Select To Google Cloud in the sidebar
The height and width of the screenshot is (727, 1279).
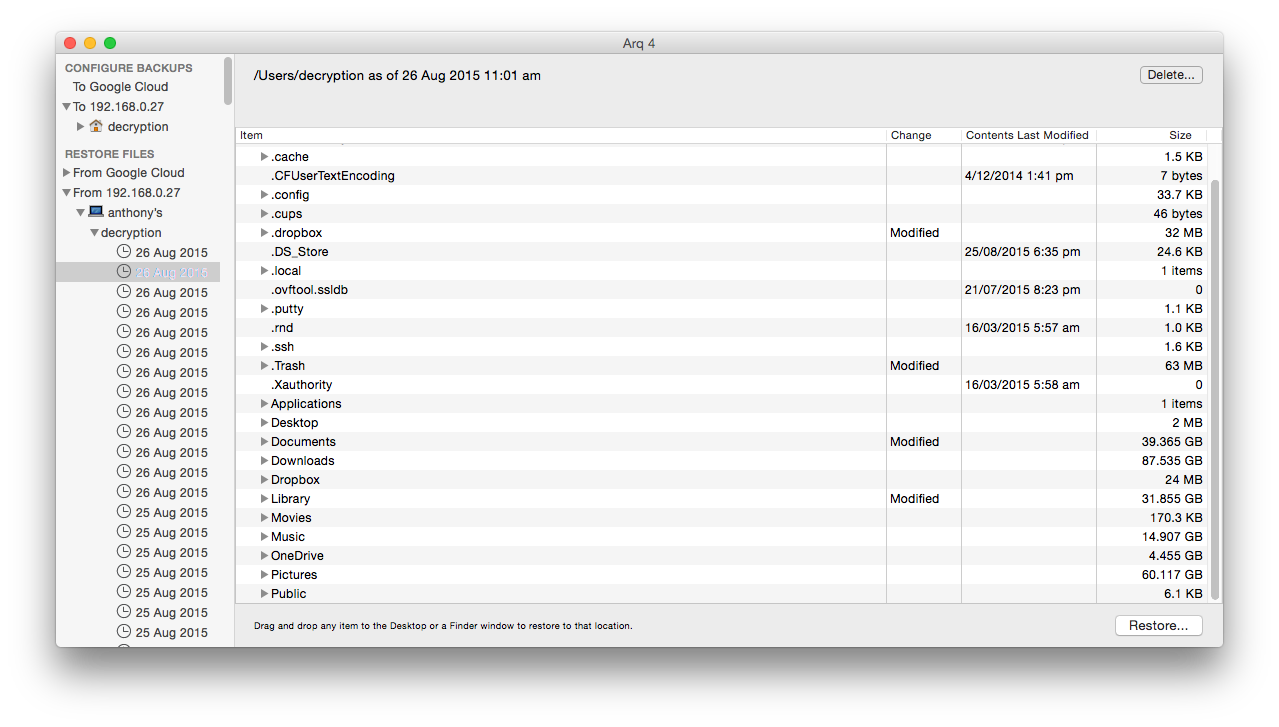[x=120, y=87]
